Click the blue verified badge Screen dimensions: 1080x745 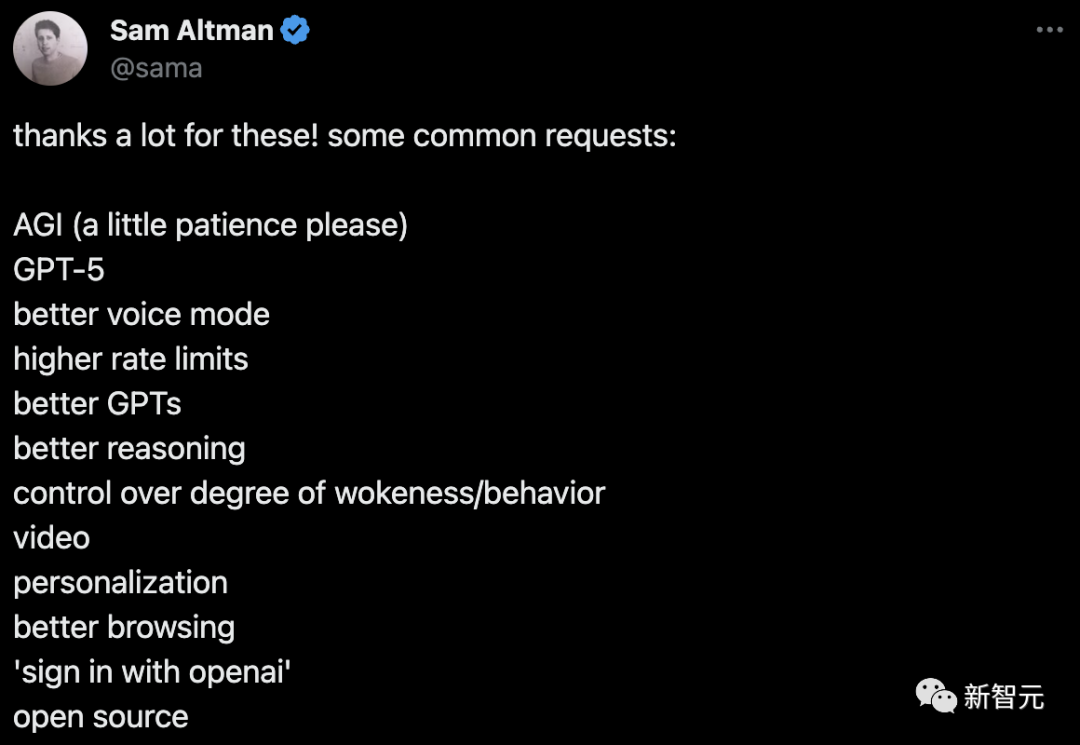[295, 31]
